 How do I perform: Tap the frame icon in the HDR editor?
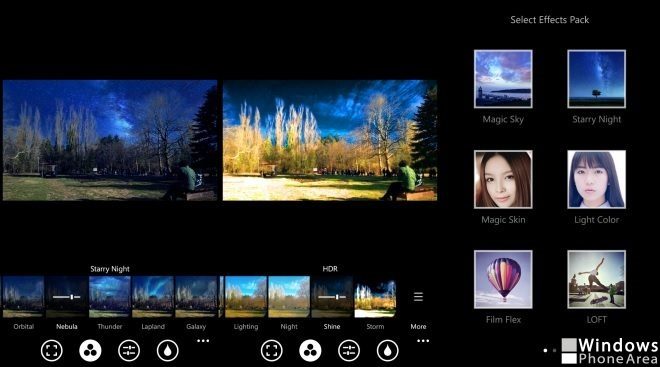[x=271, y=351]
